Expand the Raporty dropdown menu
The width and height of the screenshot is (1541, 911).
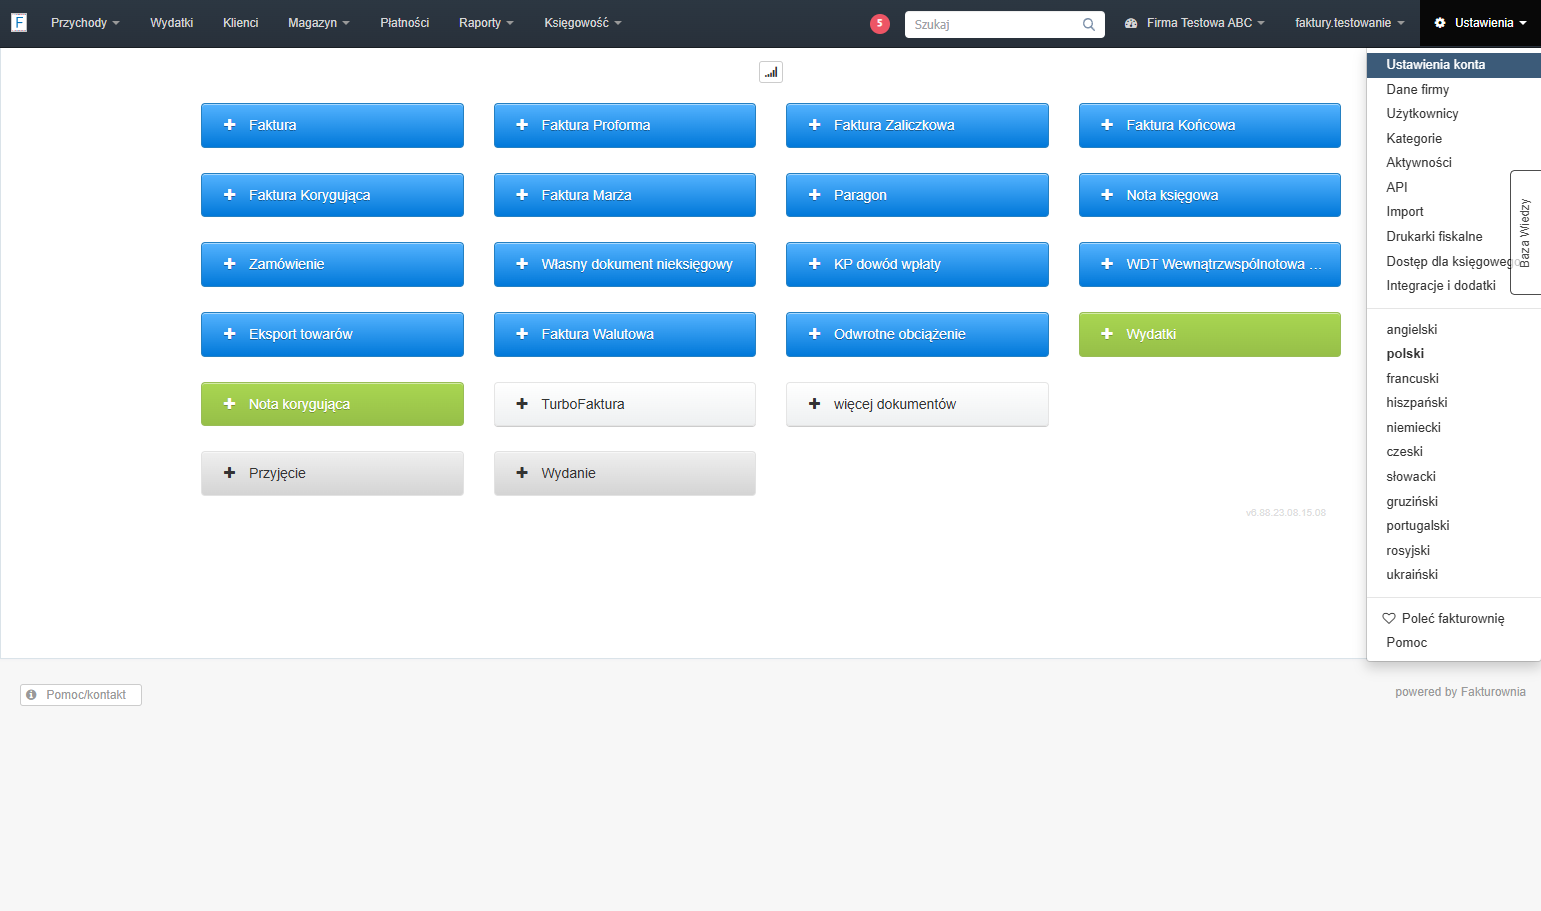click(486, 23)
